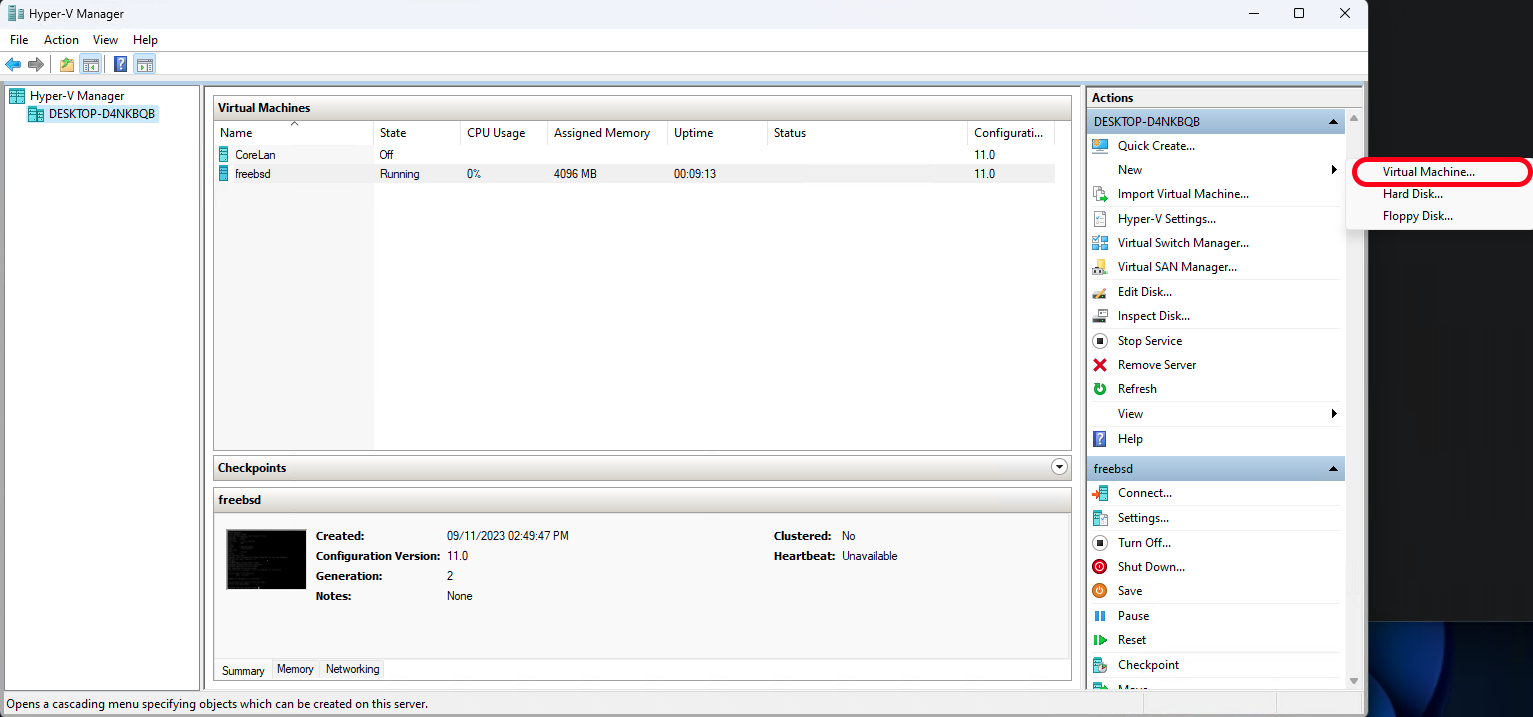The image size is (1533, 717).
Task: Switch to the Networking tab
Action: [352, 669]
